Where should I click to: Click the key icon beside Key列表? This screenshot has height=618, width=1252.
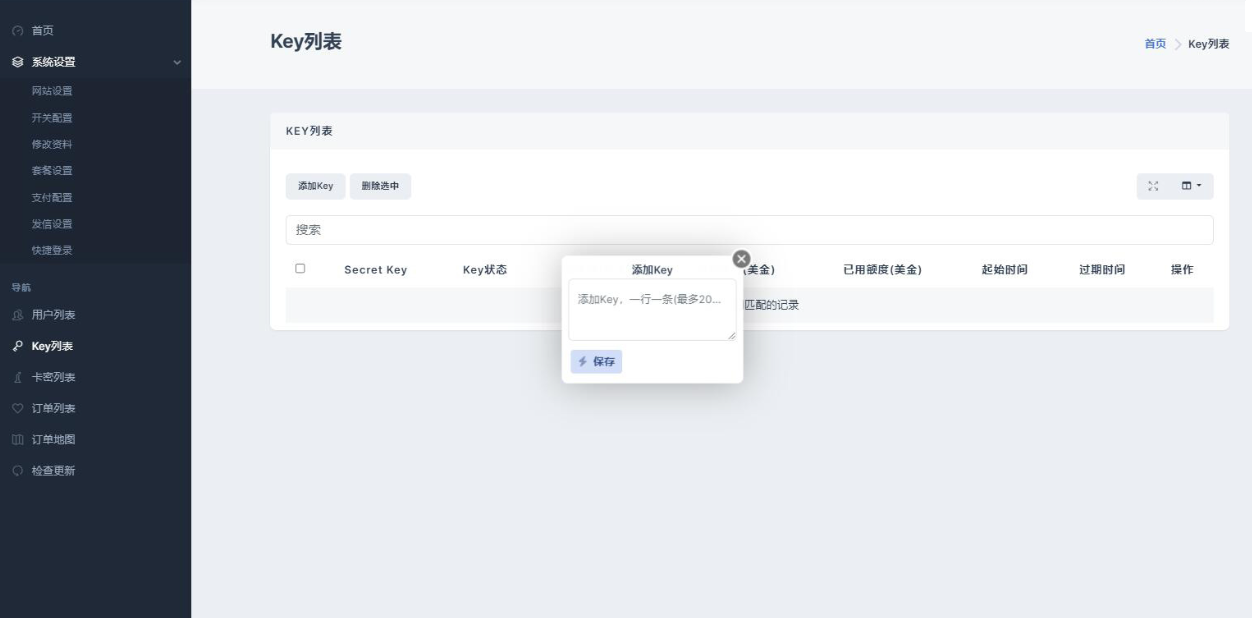pyautogui.click(x=17, y=347)
